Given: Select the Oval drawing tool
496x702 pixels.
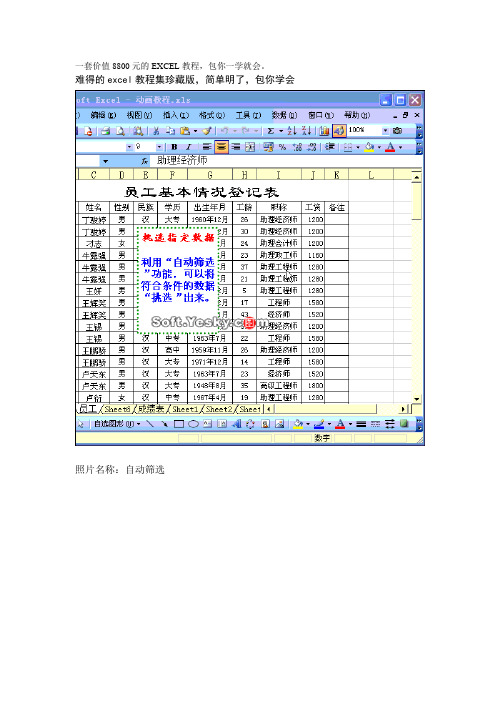Looking at the screenshot, I should pos(193,424).
